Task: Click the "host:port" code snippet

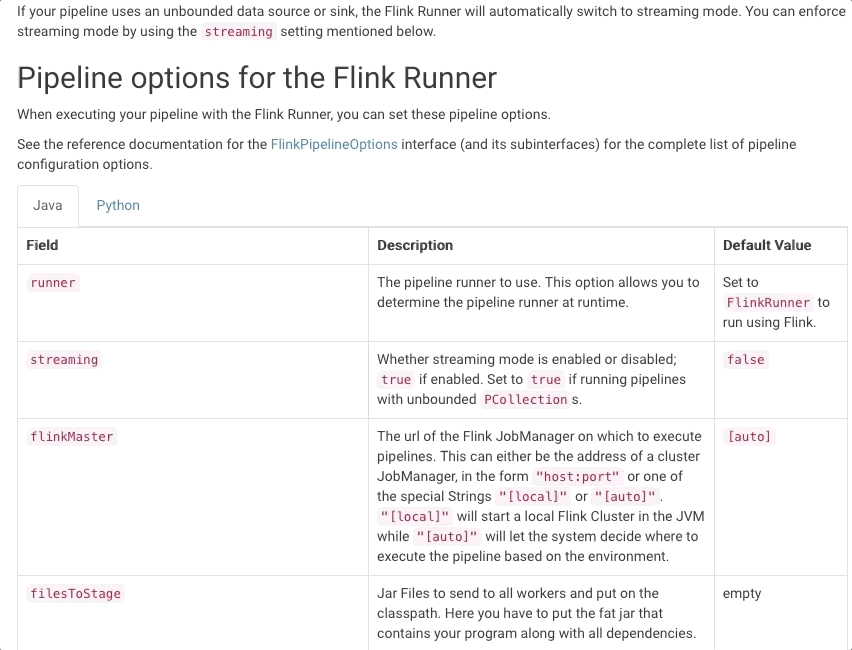Action: pyautogui.click(x=578, y=476)
